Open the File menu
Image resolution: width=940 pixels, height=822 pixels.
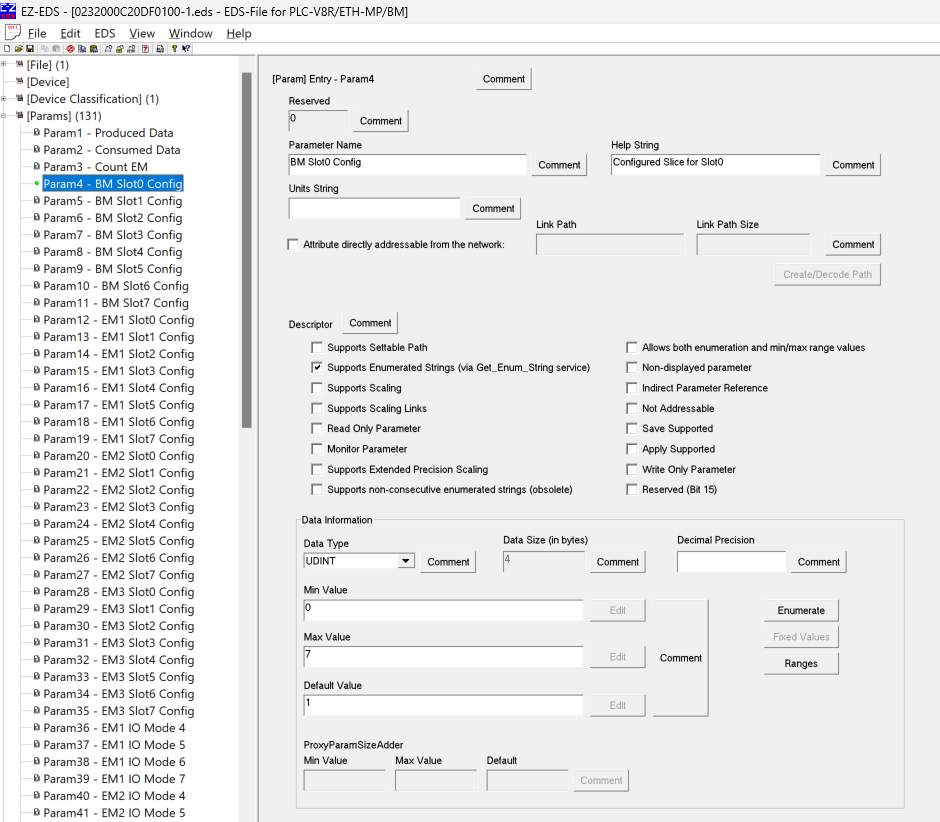coord(37,34)
